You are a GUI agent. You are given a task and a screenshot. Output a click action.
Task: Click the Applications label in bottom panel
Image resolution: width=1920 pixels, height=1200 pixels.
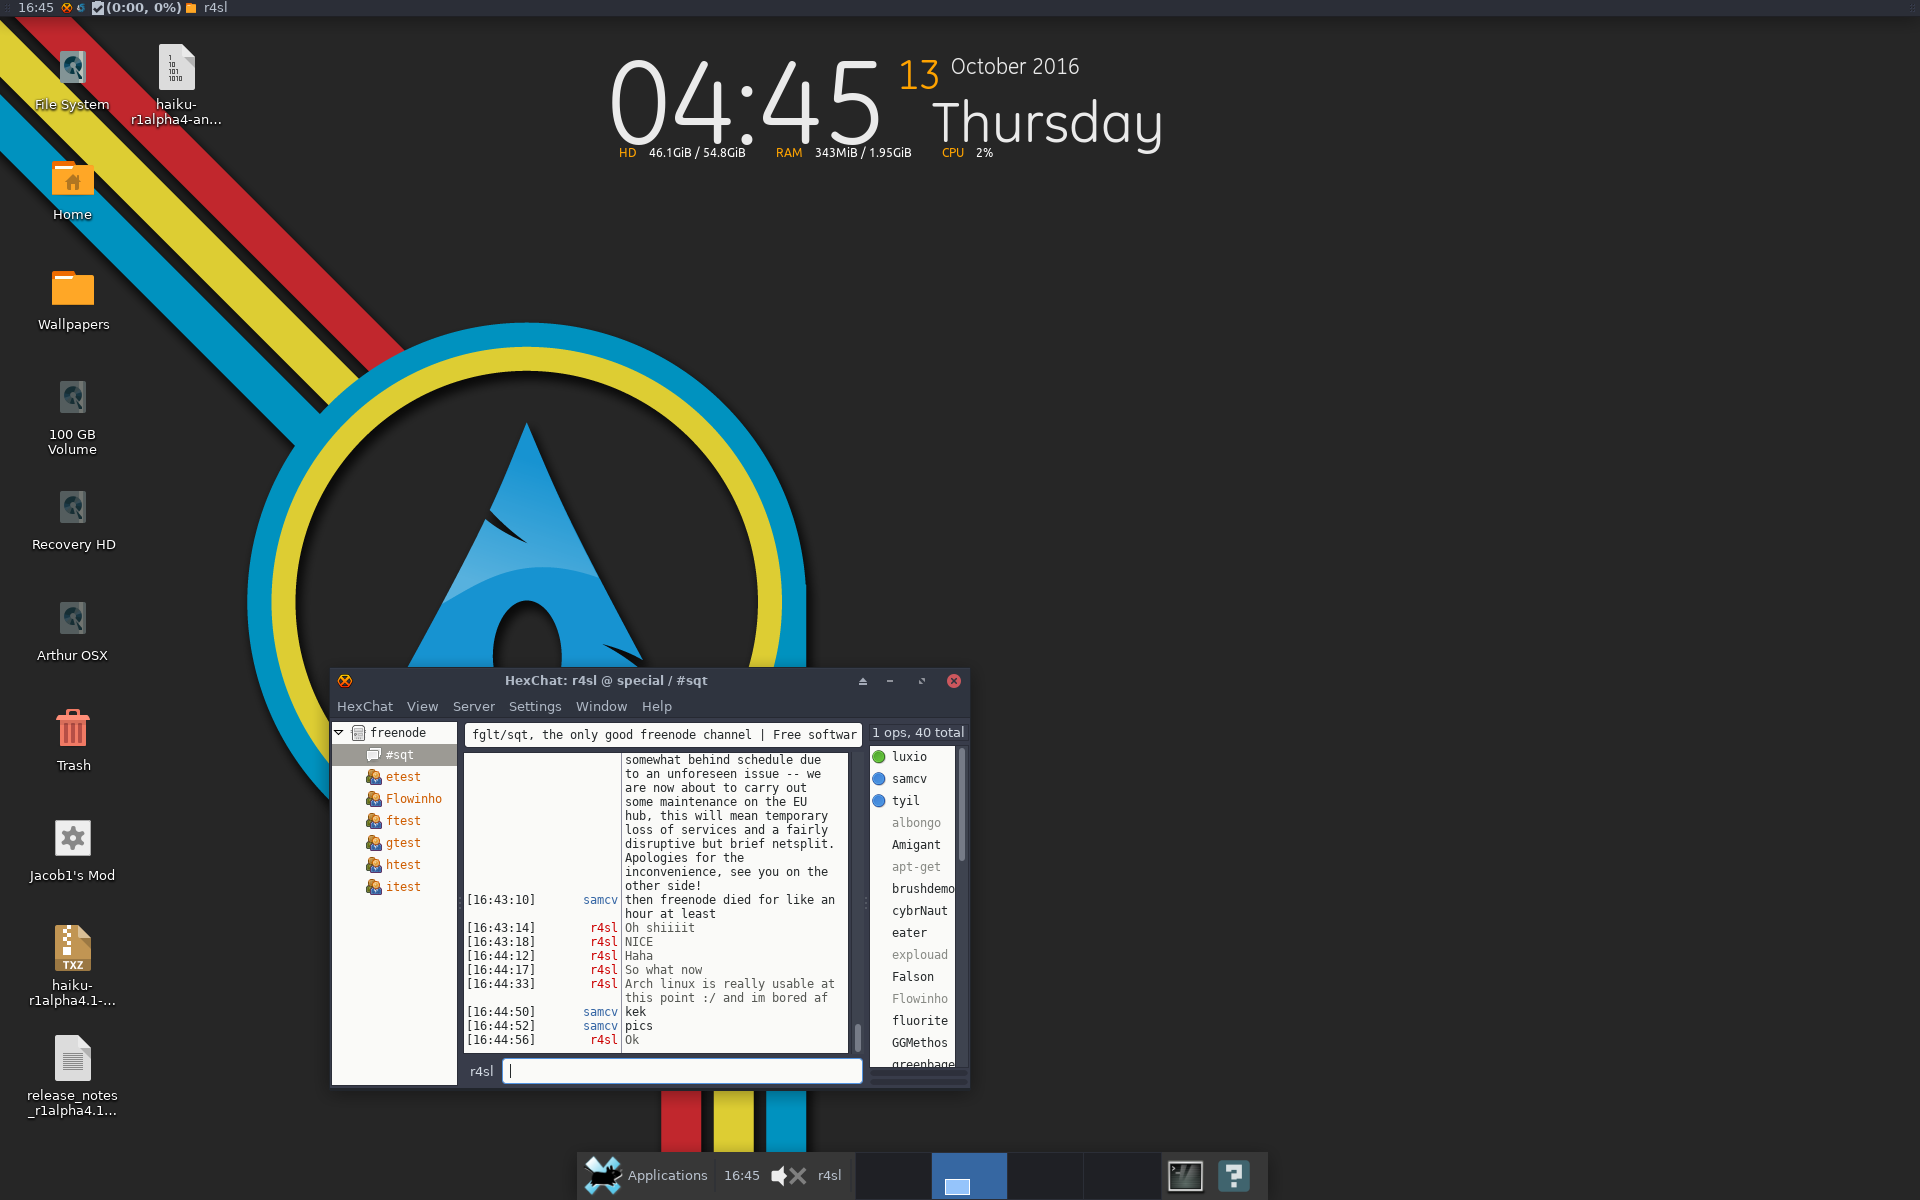click(x=667, y=1176)
